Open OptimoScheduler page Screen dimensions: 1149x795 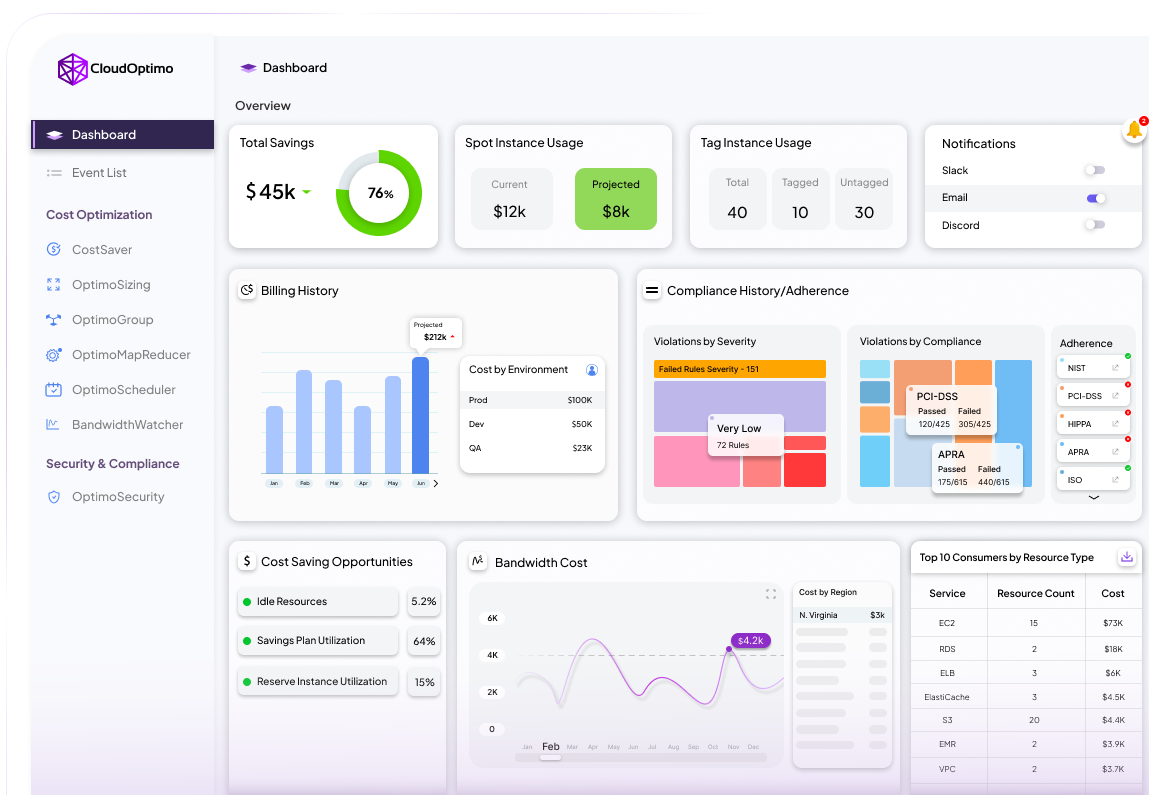(123, 390)
